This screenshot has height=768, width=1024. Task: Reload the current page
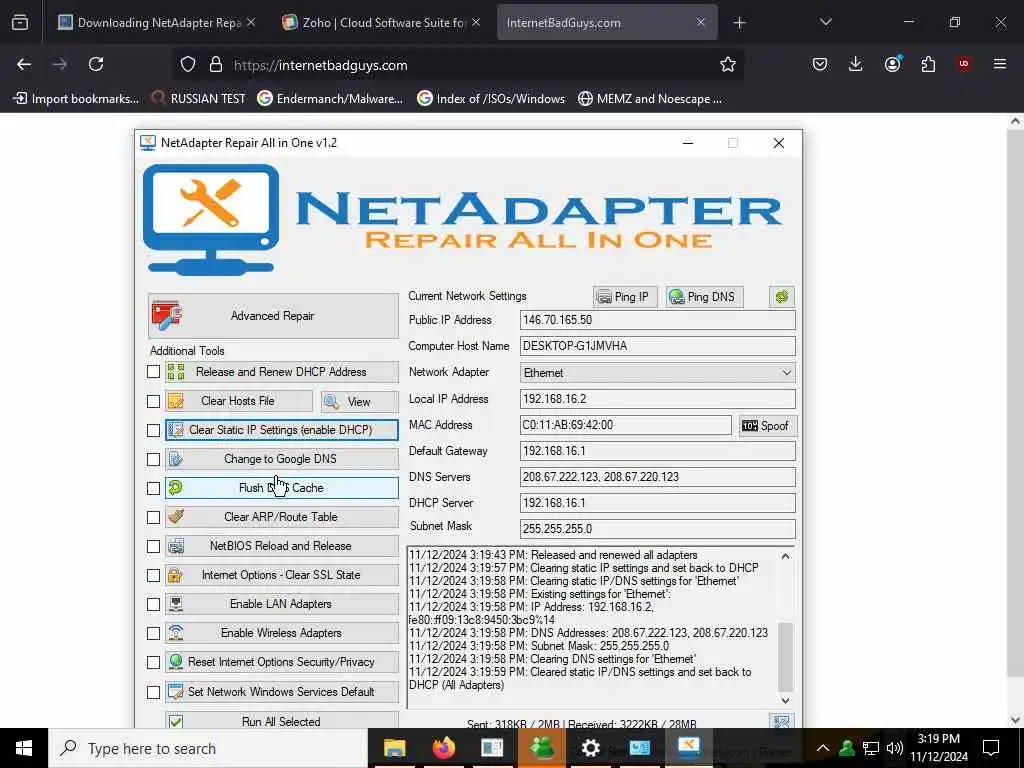point(96,64)
